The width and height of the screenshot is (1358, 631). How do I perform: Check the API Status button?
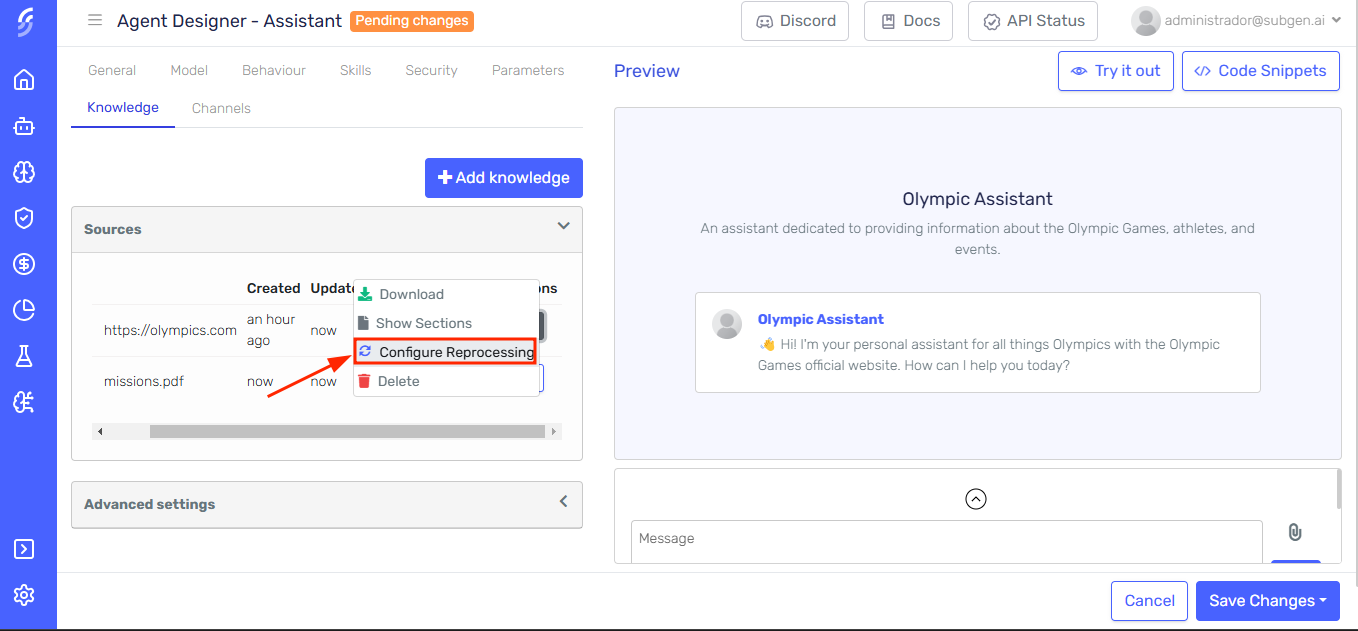coord(1033,21)
